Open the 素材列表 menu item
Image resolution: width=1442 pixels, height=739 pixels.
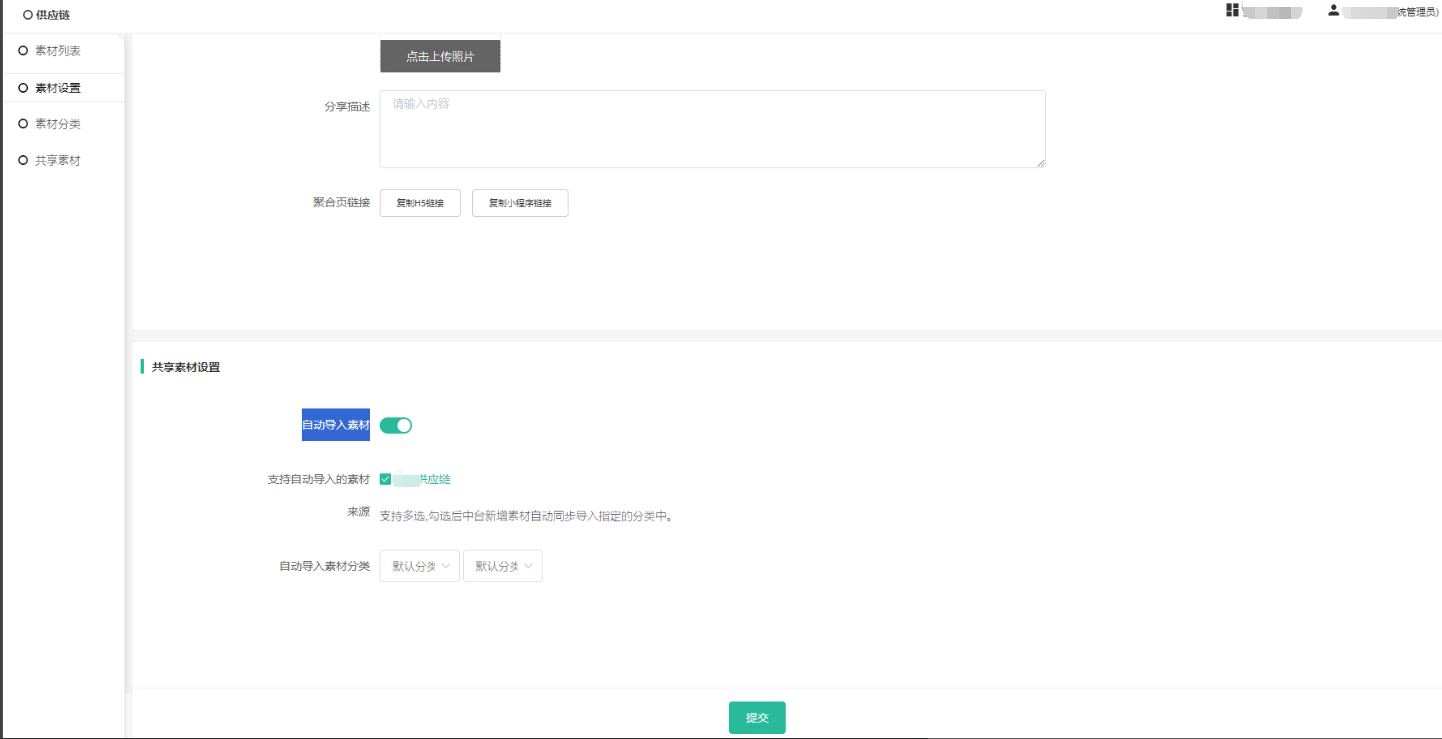(x=58, y=50)
